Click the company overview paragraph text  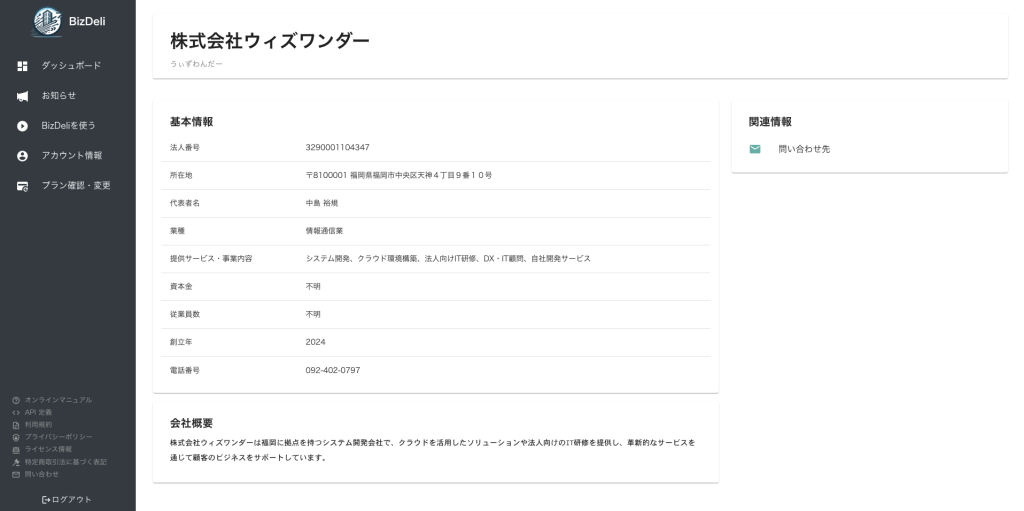tap(432, 450)
